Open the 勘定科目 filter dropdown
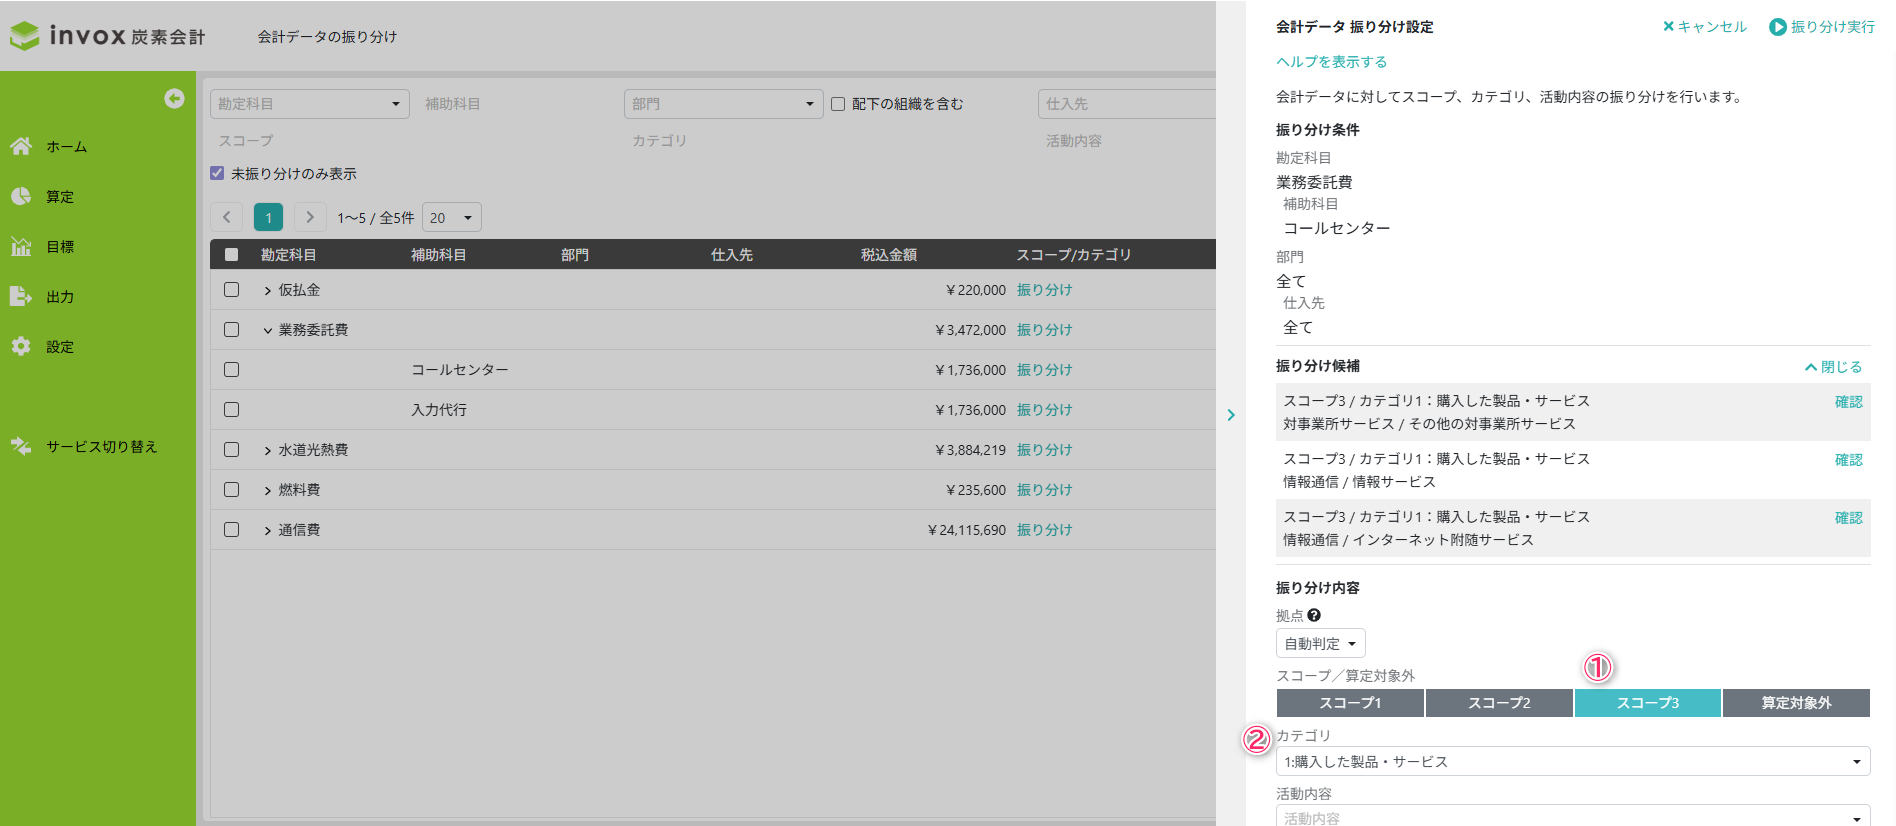Screen dimensions: 1896x826 [310, 104]
